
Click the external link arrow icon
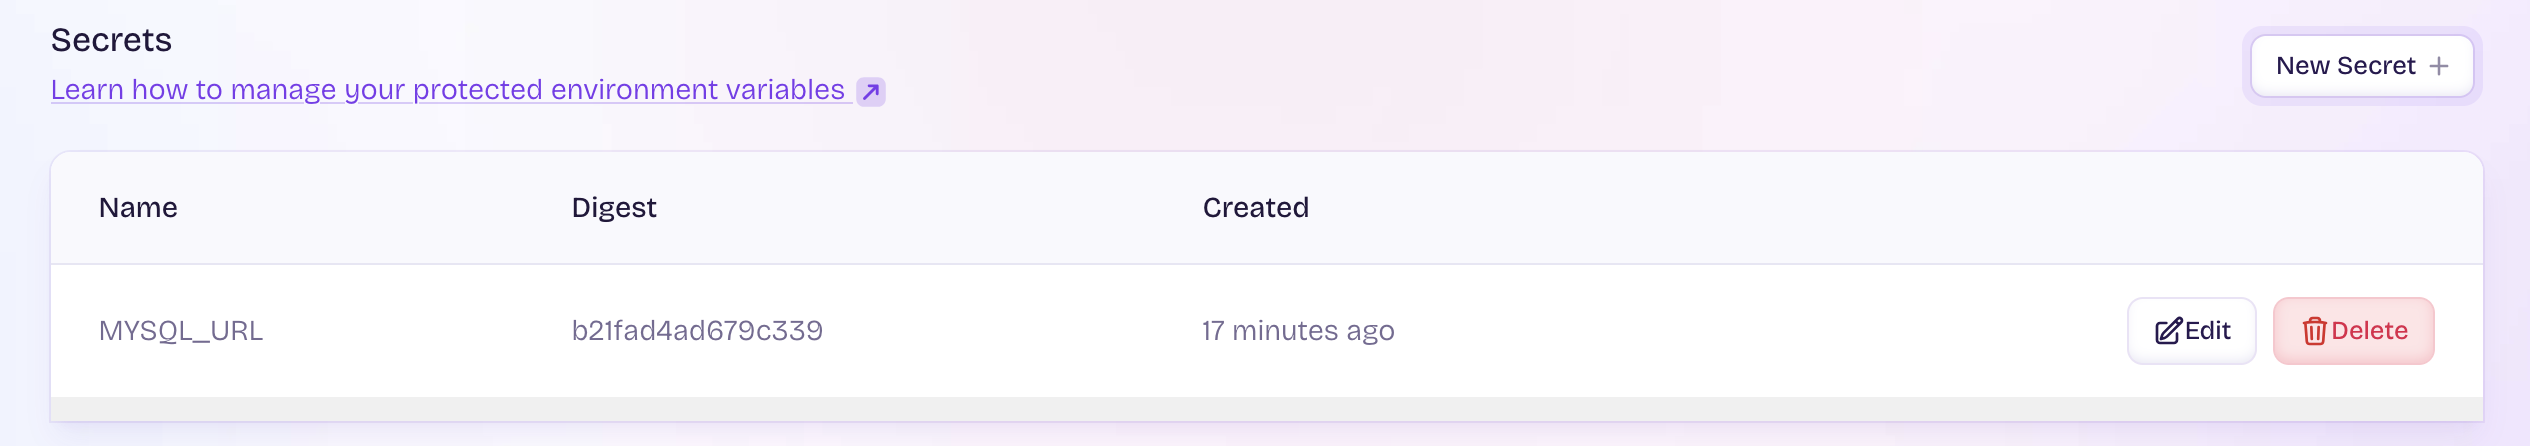871,92
